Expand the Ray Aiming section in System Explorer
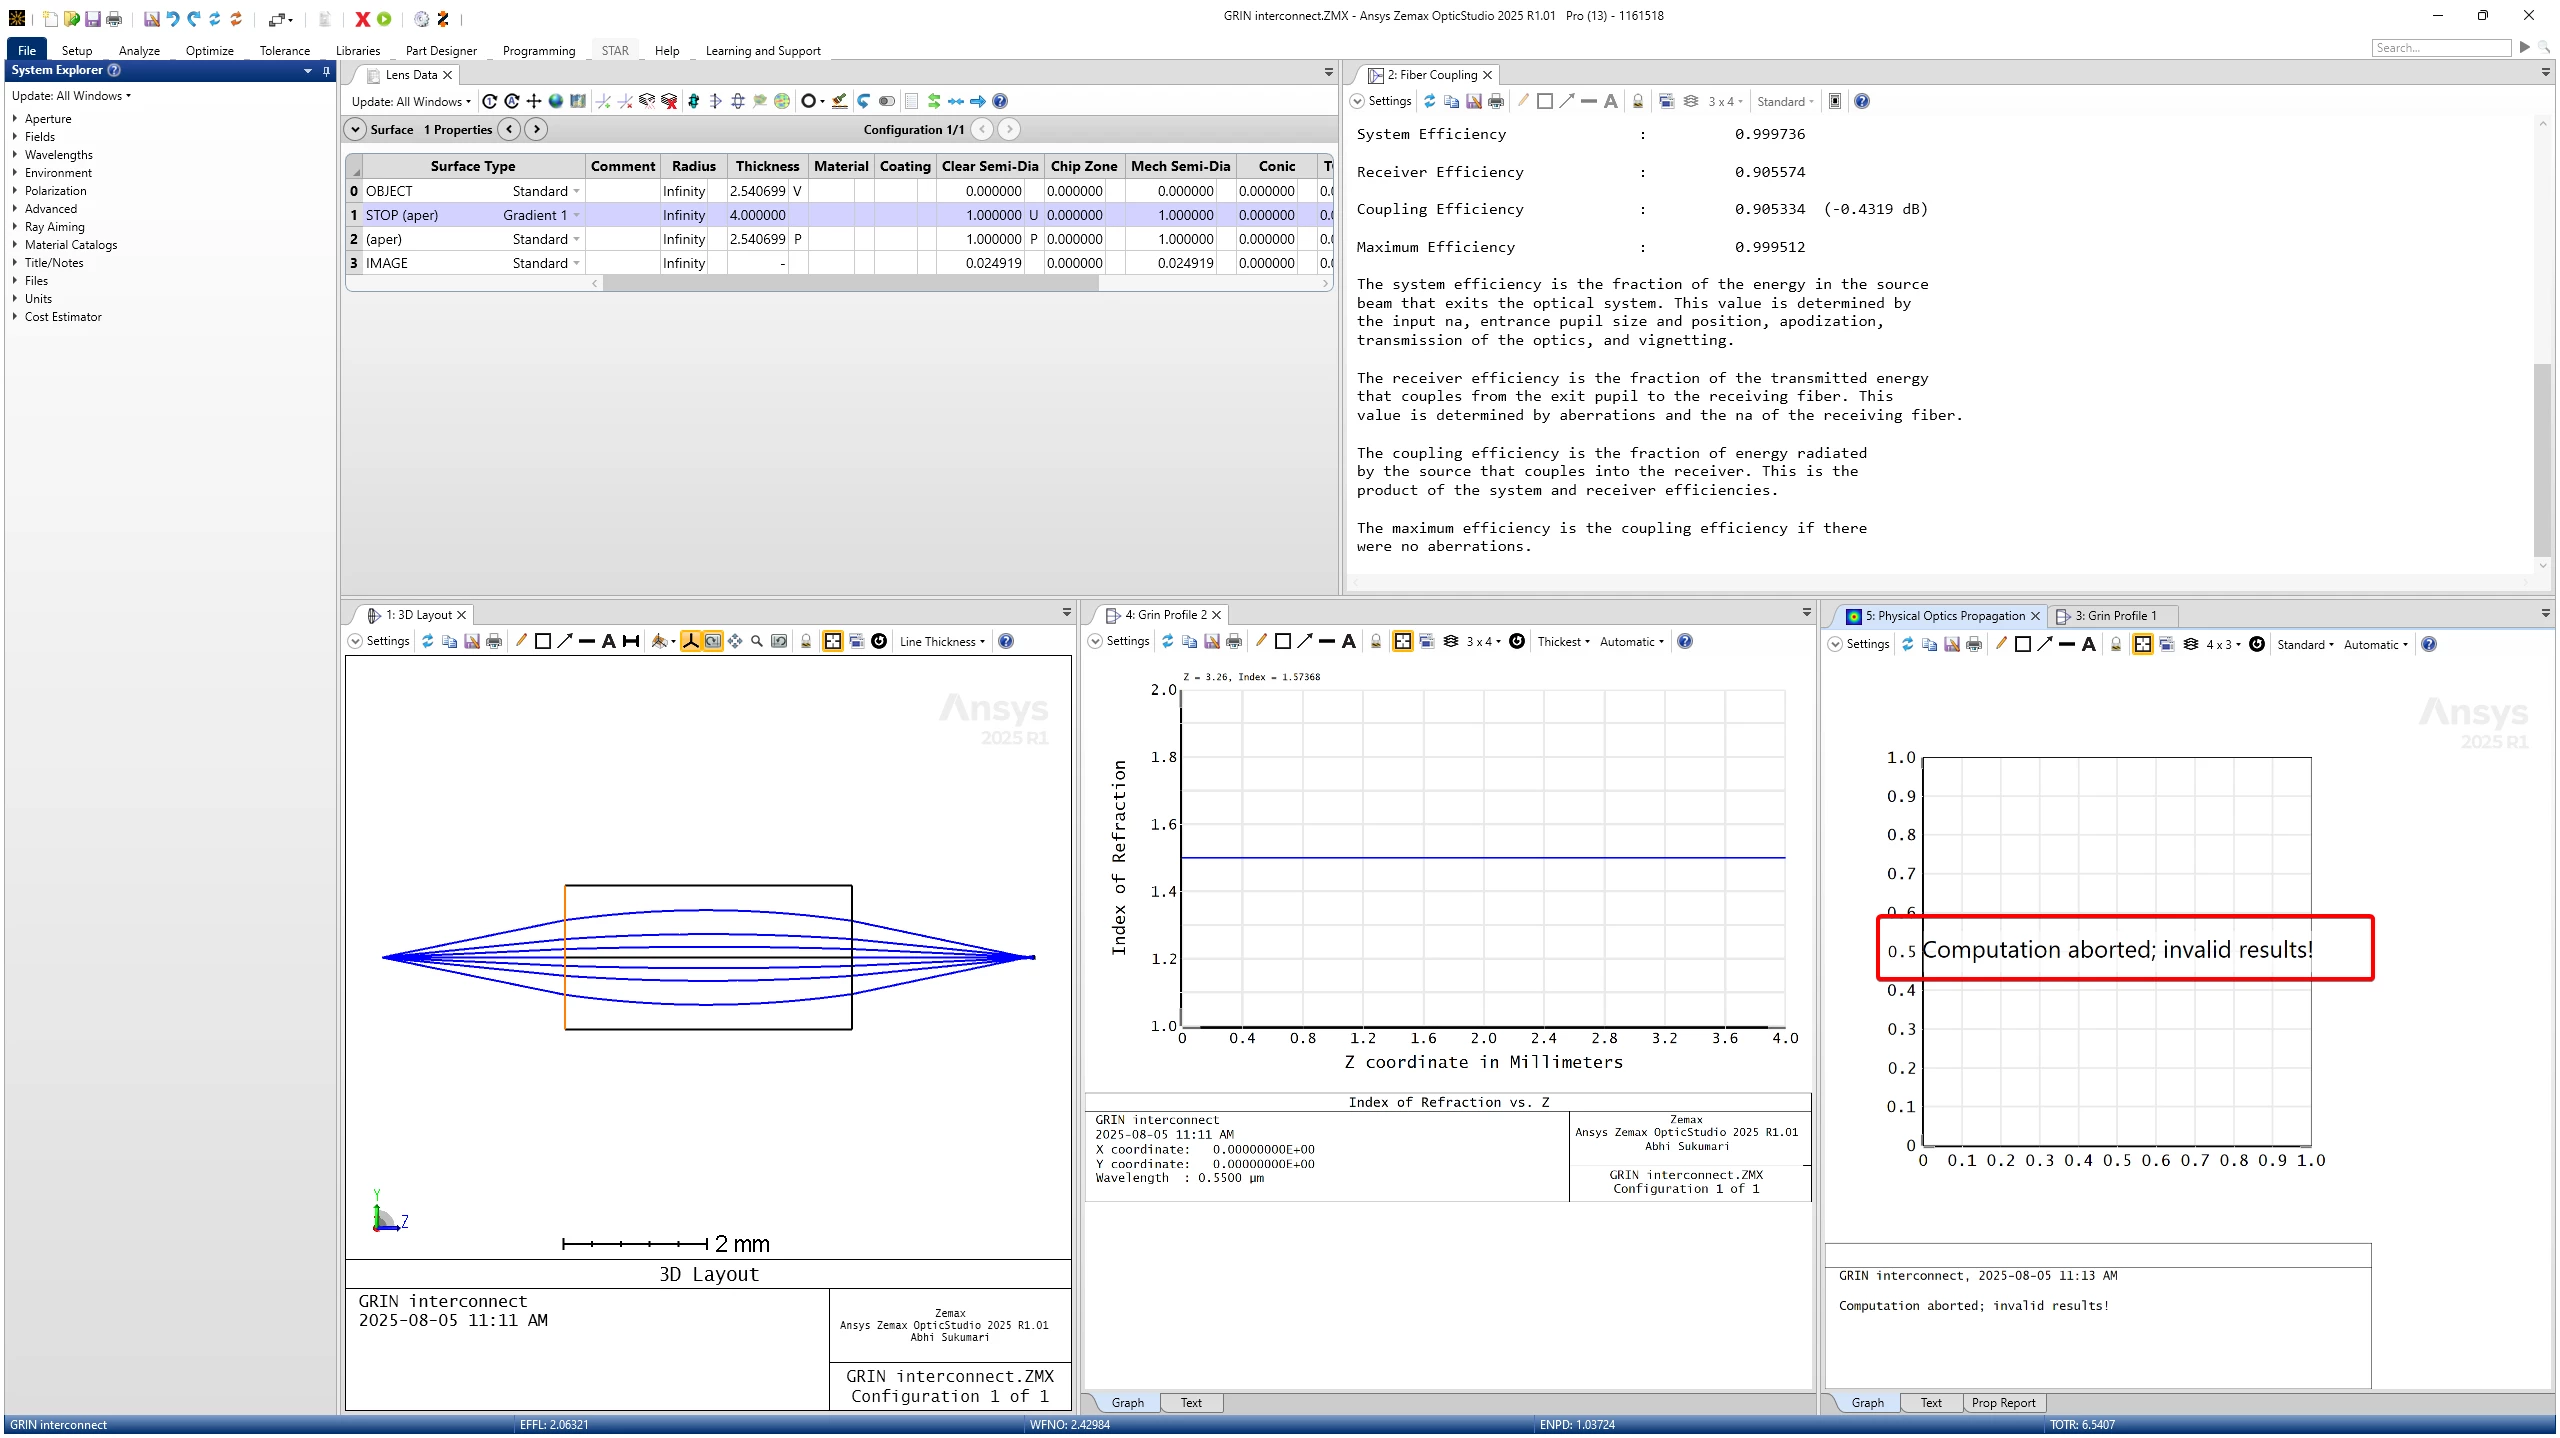2560x1438 pixels. click(15, 226)
